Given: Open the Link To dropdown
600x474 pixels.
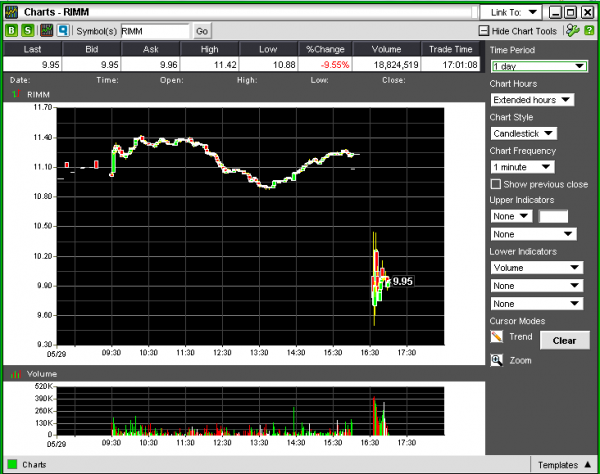Looking at the screenshot, I should pyautogui.click(x=511, y=13).
